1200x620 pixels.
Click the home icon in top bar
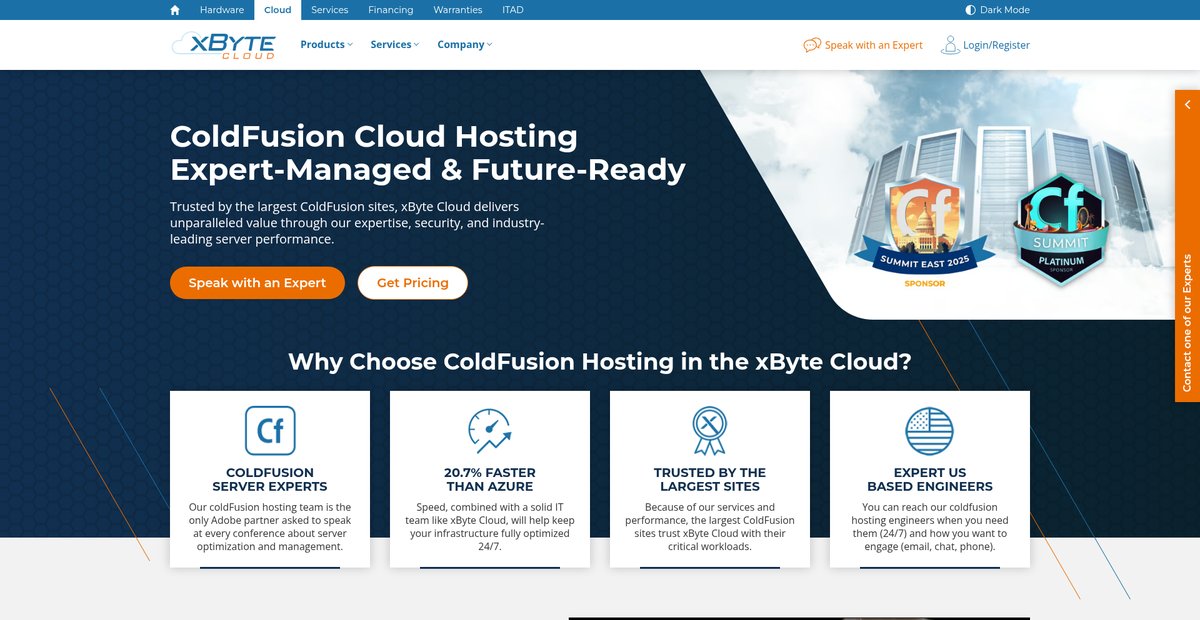175,10
